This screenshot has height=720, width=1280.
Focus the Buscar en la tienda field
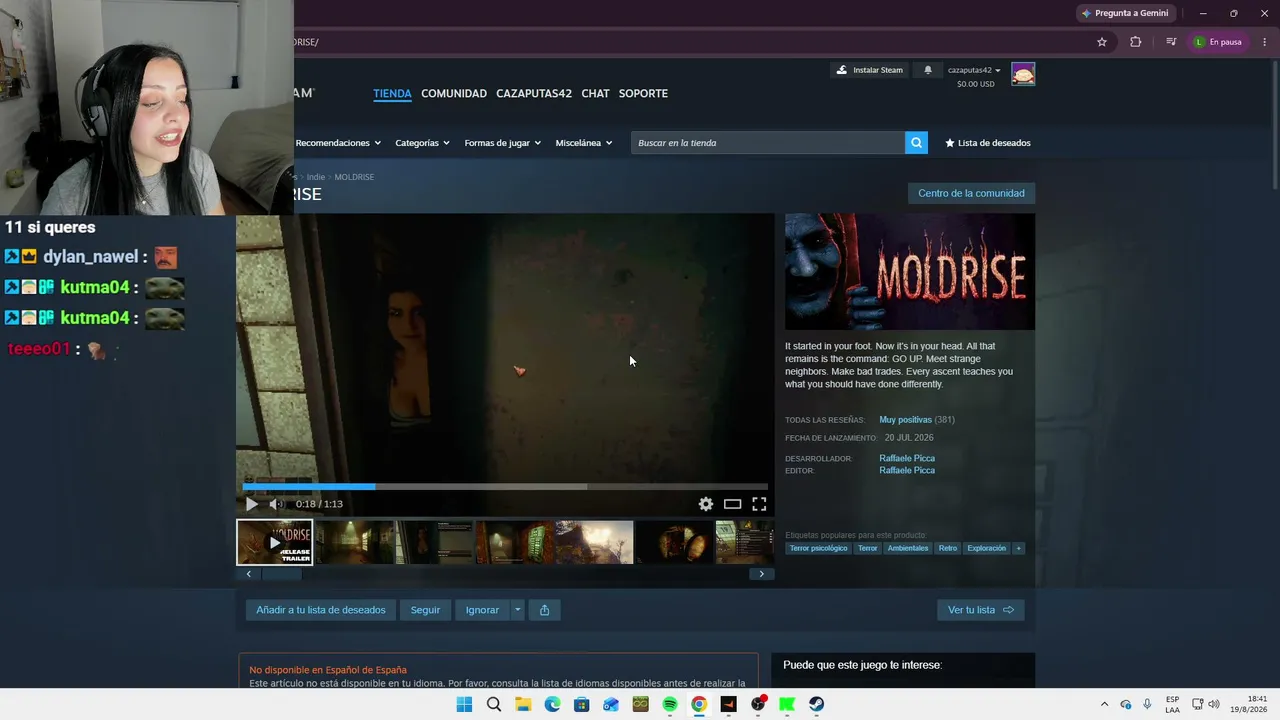tap(768, 143)
